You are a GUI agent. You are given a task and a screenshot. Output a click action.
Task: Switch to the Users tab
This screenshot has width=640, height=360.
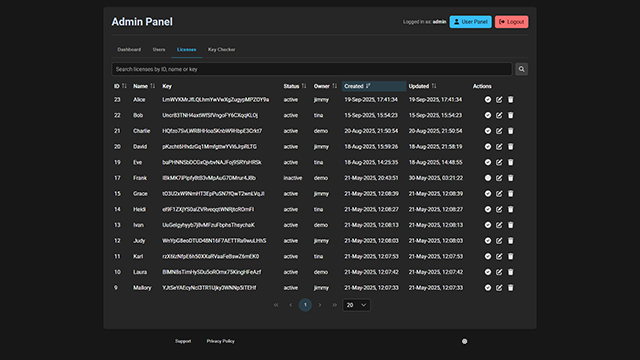pos(159,49)
